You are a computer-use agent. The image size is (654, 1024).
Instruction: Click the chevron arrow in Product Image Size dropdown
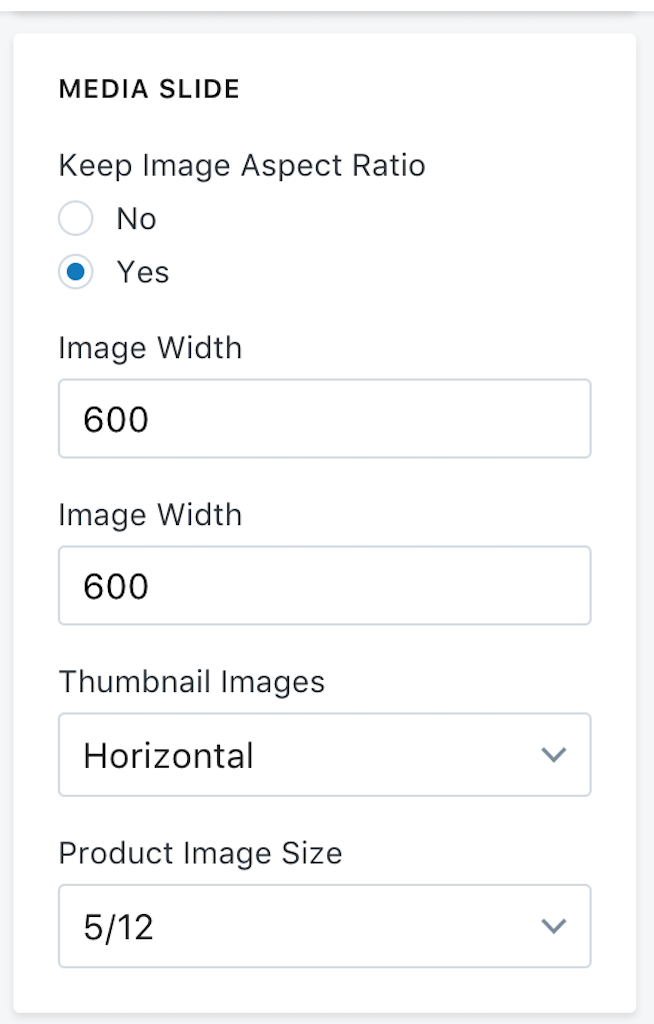coord(553,926)
